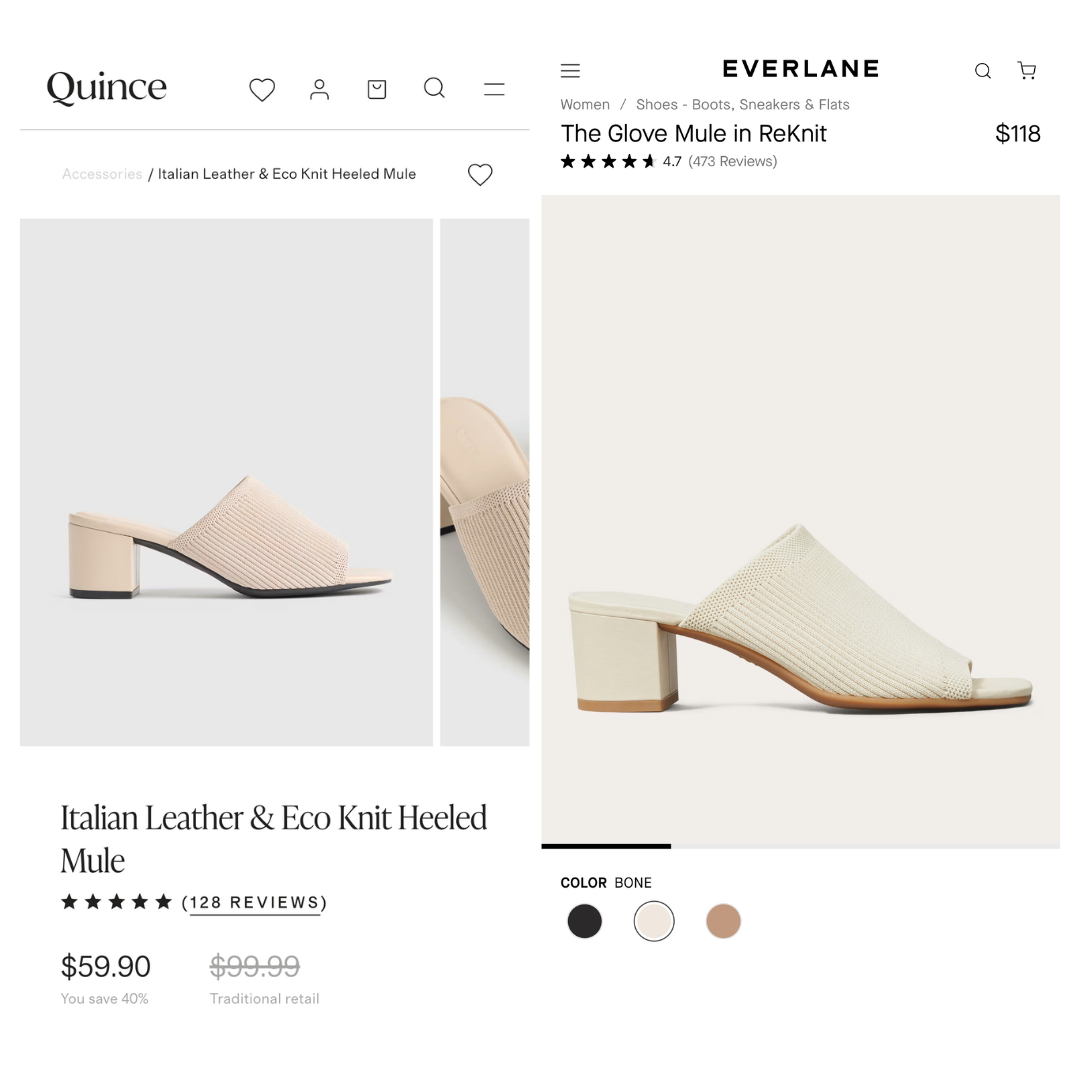1080x1080 pixels.
Task: Click the Everlane logo
Action: pos(800,69)
